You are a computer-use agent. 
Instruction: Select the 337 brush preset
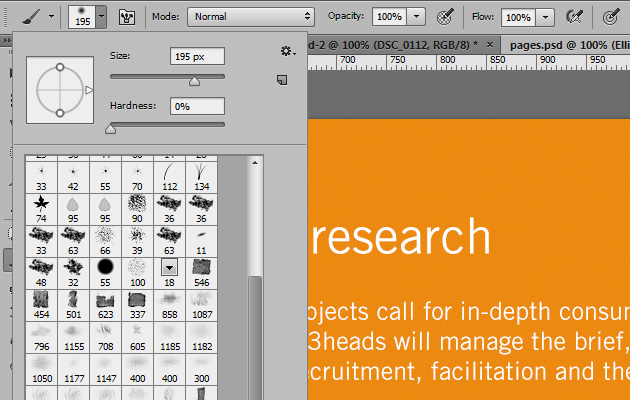click(137, 306)
